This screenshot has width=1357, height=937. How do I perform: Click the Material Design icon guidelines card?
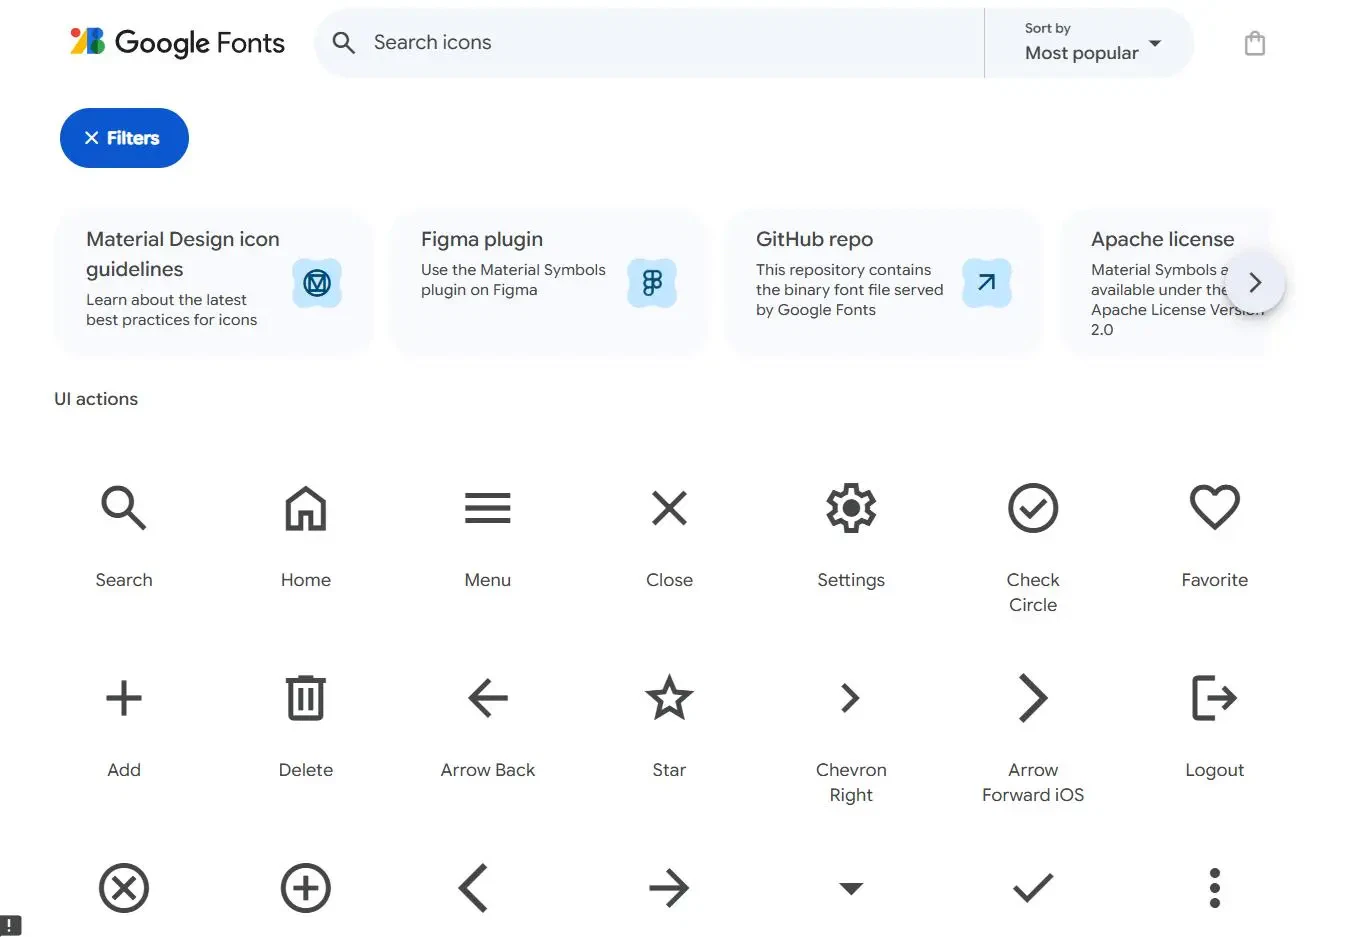pyautogui.click(x=214, y=283)
